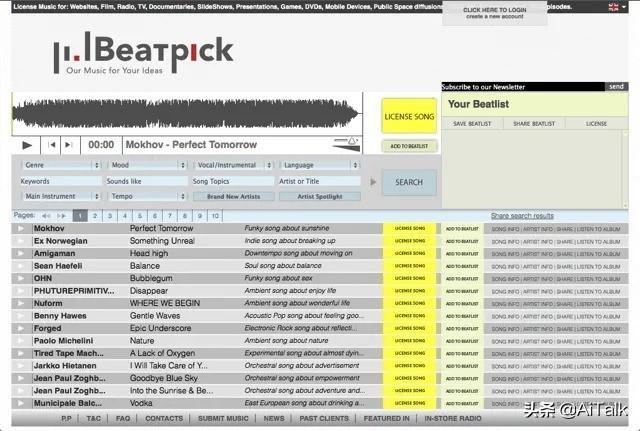Open the Submit Music footer menu item
Screen dimensions: 640x431
[224, 419]
